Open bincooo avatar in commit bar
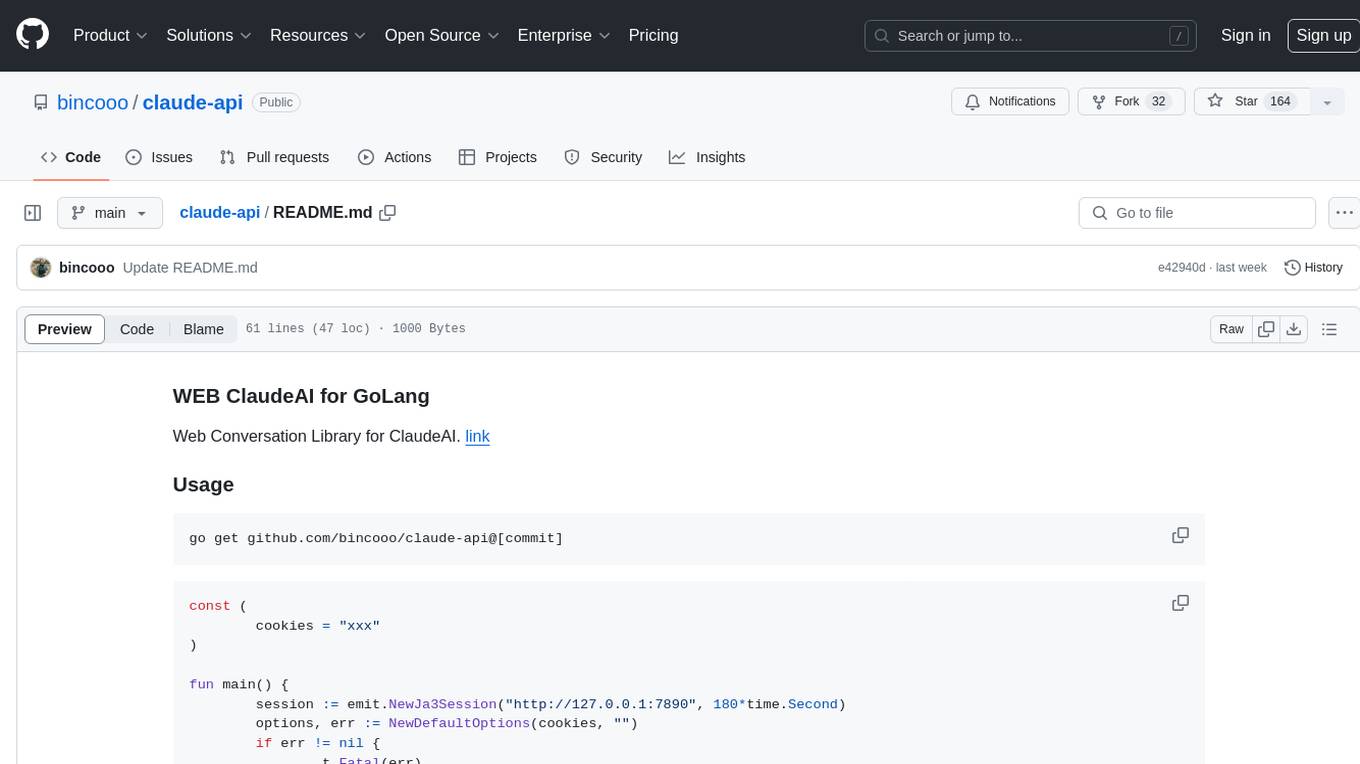 point(41,268)
